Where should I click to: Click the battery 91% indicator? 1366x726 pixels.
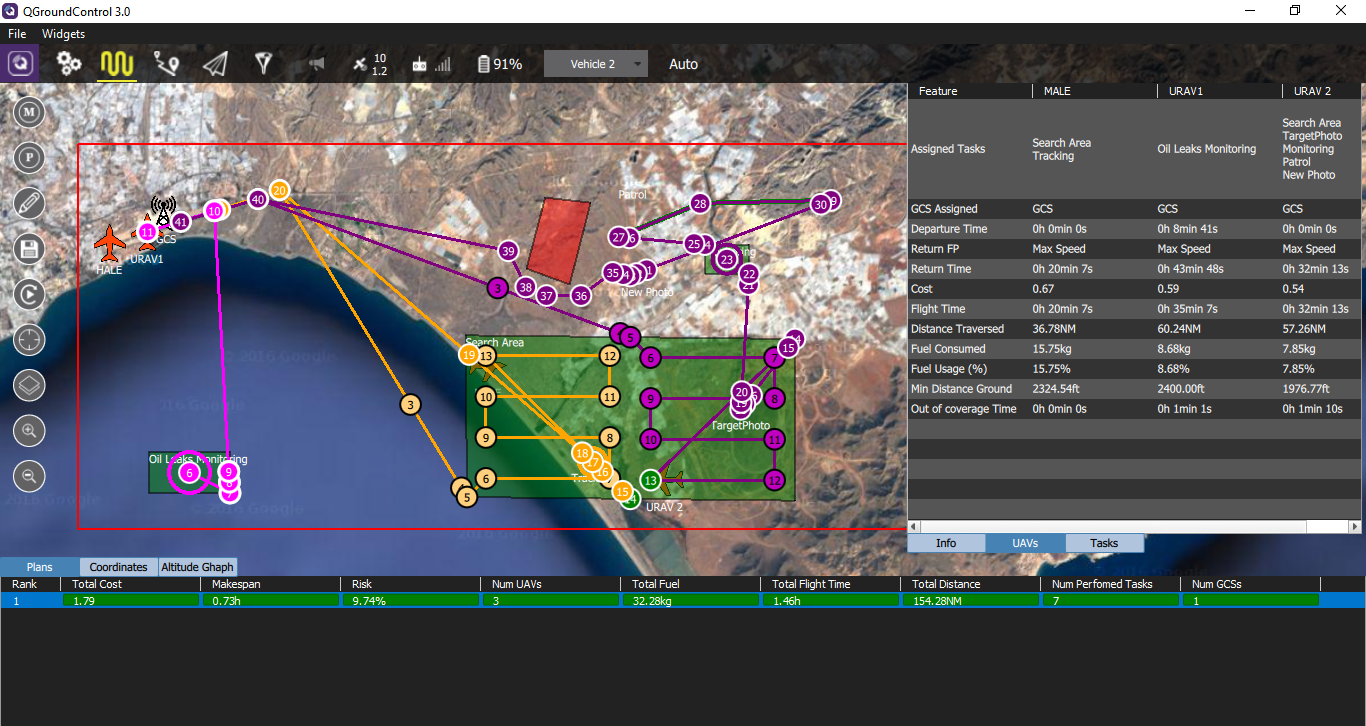499,64
